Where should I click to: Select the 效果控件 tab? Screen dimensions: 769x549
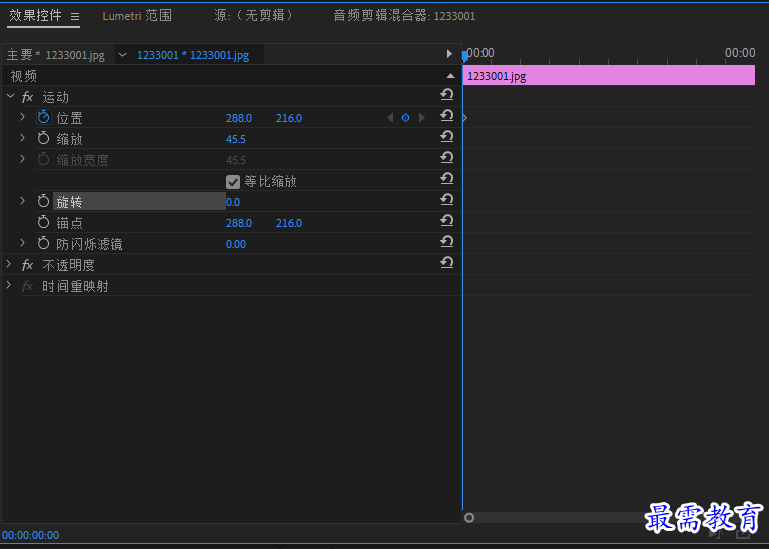point(35,16)
